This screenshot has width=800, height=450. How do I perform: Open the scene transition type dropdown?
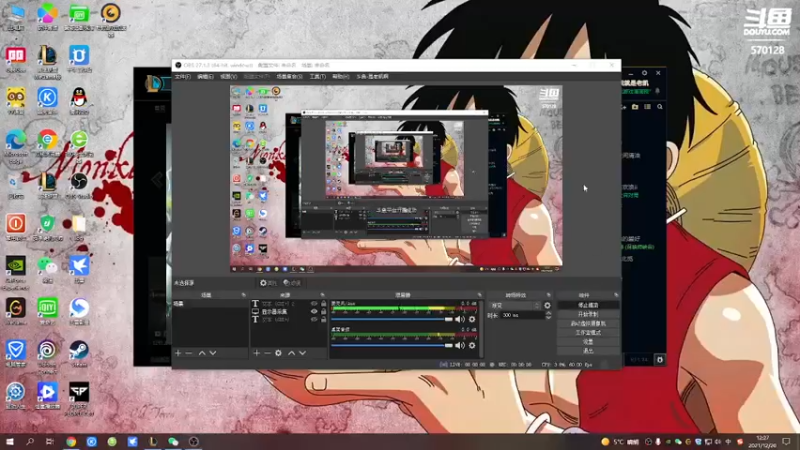point(514,306)
